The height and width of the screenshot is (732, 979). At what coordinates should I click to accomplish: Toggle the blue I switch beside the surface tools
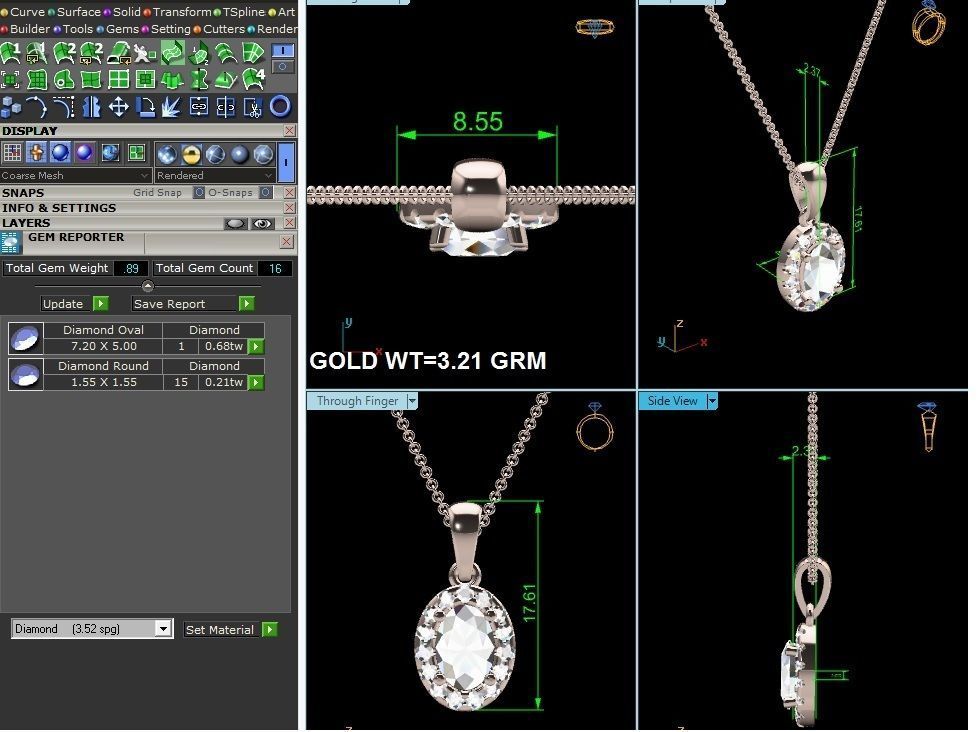(x=283, y=51)
